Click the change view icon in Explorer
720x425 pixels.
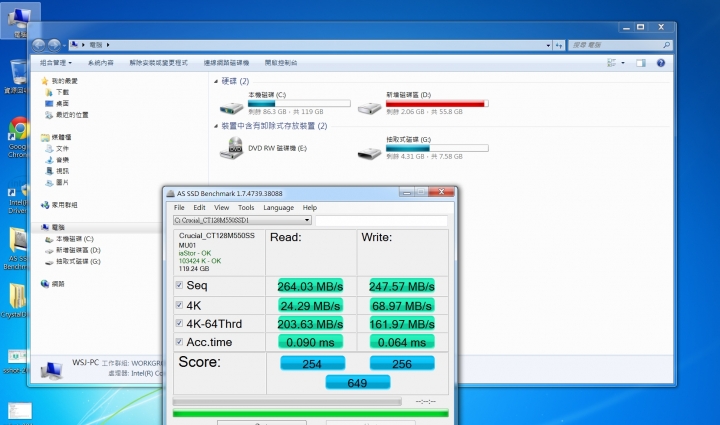(x=612, y=63)
